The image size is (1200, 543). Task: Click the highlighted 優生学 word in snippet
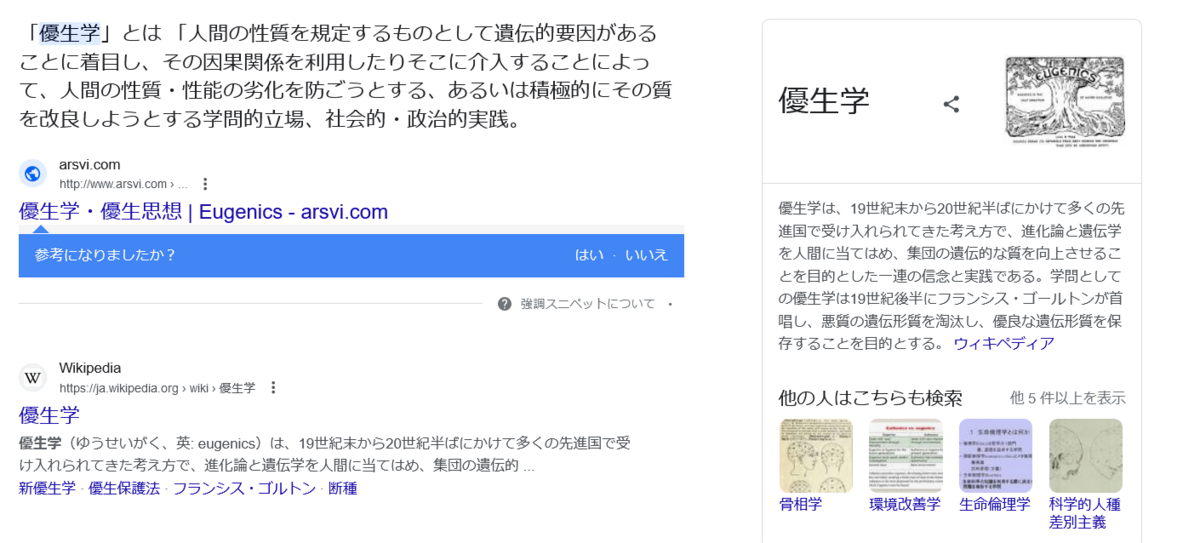tap(69, 33)
